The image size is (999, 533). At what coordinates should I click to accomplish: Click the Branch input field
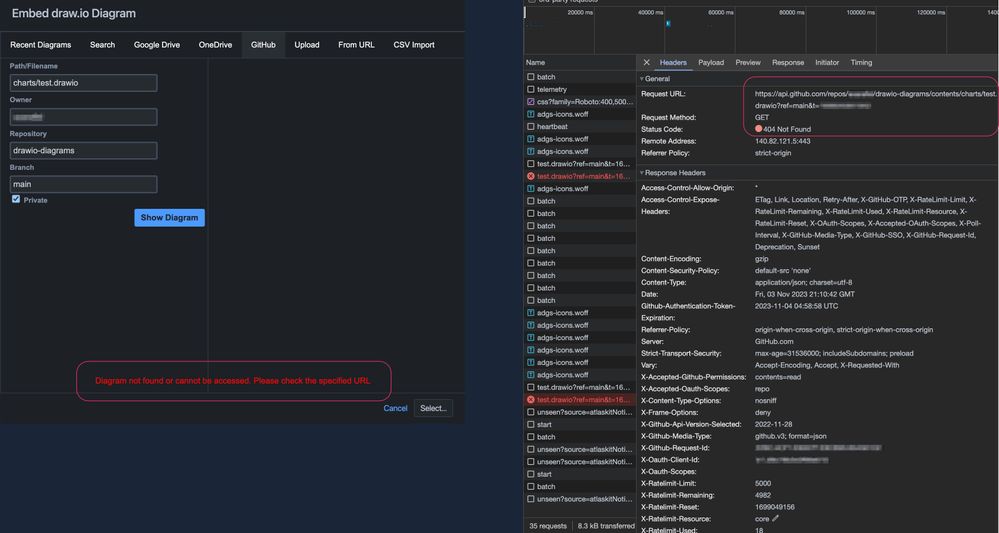tap(83, 184)
